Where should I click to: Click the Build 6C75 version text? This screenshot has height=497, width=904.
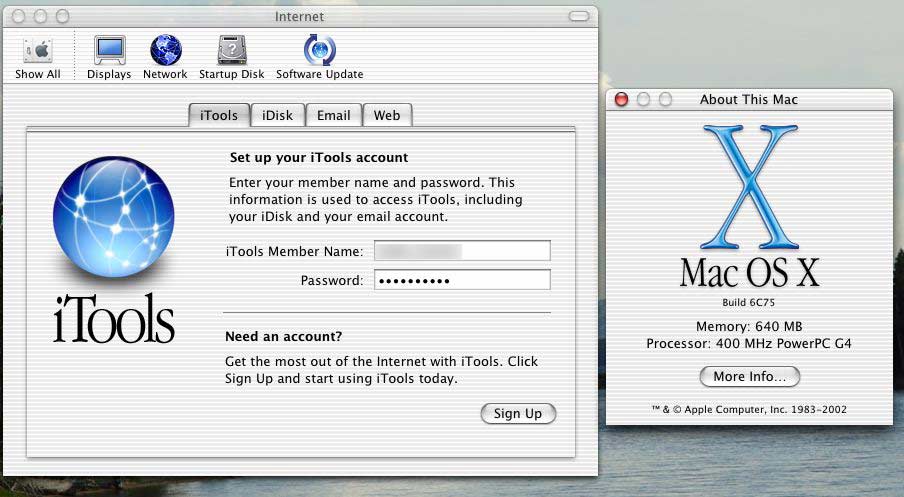point(748,302)
